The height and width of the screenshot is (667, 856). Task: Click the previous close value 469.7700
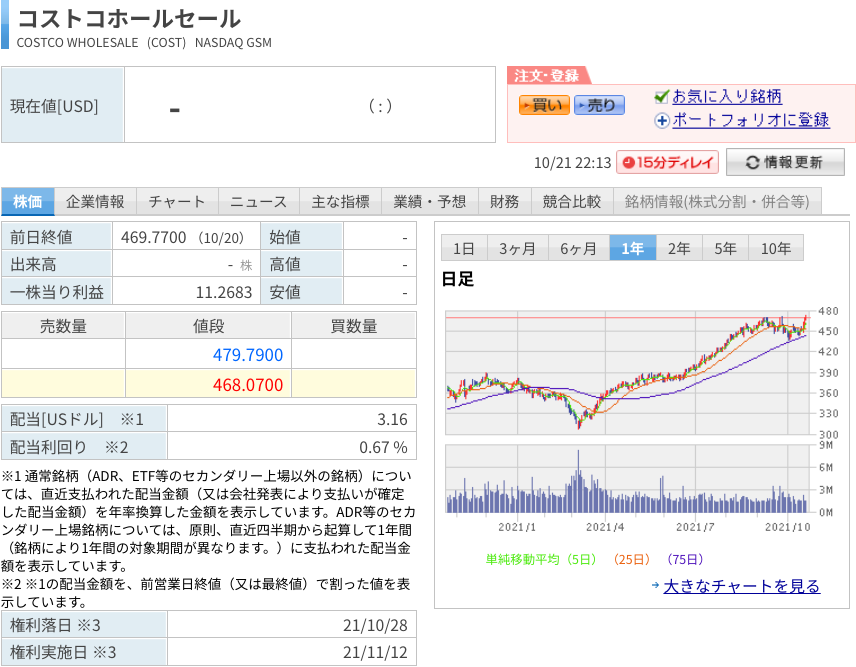pos(153,237)
